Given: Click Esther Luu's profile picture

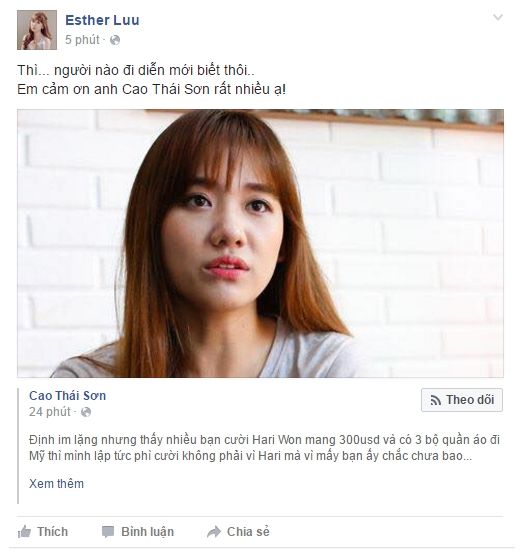Looking at the screenshot, I should tap(37, 30).
